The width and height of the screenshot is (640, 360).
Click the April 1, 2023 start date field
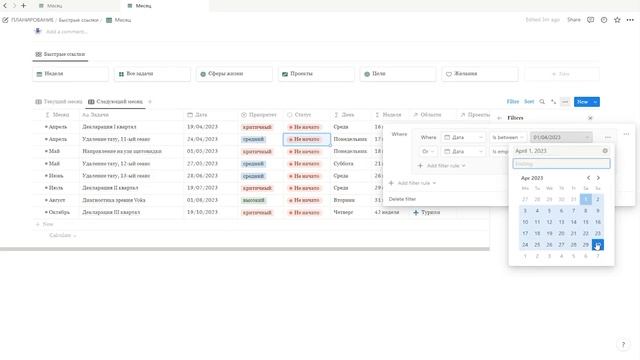(x=557, y=151)
